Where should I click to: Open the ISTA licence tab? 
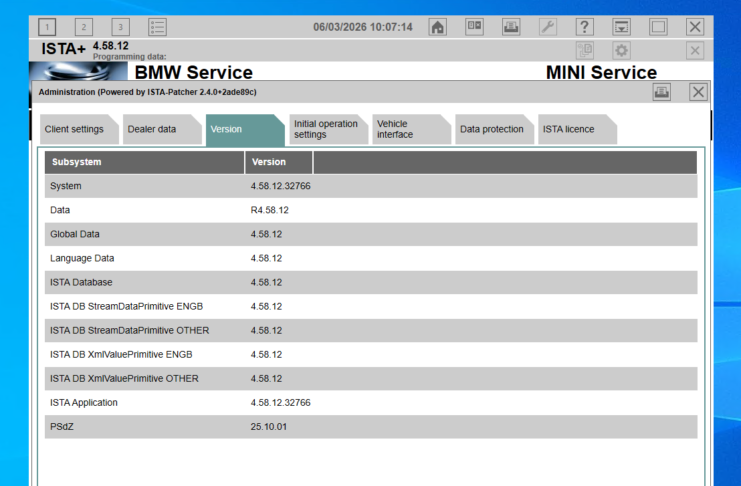click(x=577, y=129)
